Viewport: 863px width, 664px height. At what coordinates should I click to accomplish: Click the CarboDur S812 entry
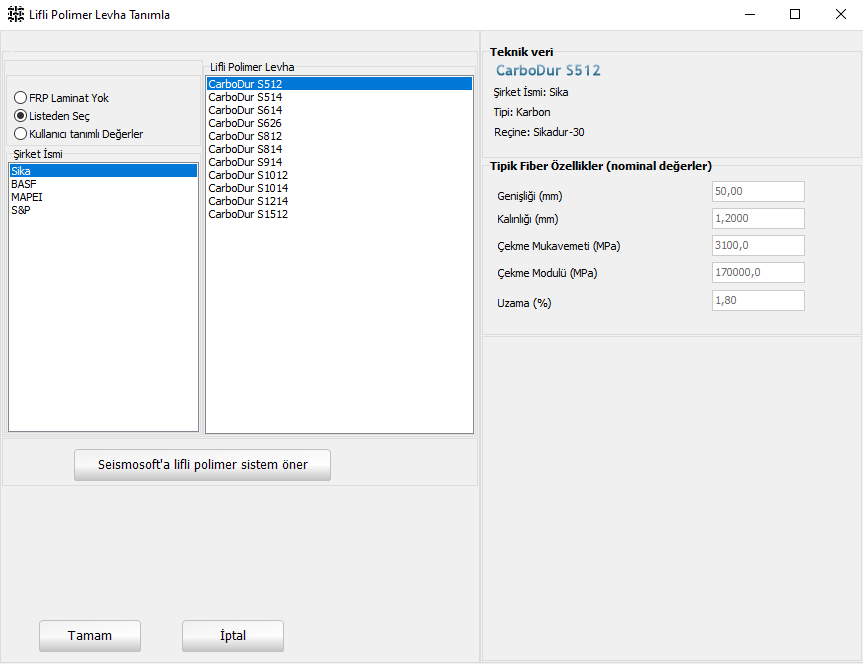339,136
